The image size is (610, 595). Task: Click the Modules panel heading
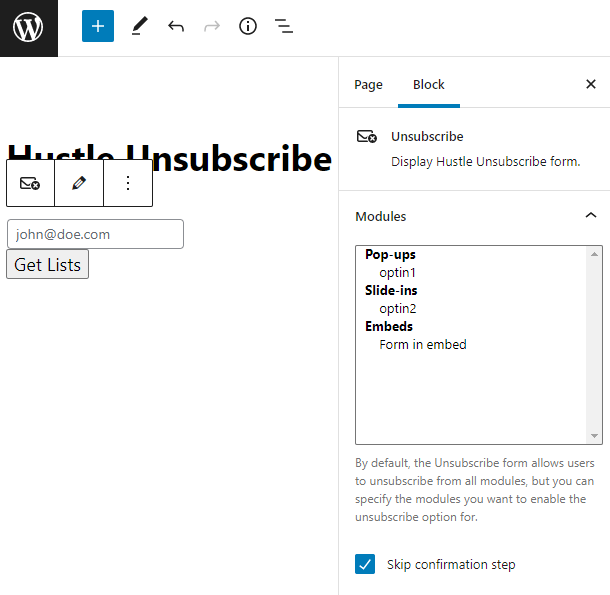tap(380, 216)
